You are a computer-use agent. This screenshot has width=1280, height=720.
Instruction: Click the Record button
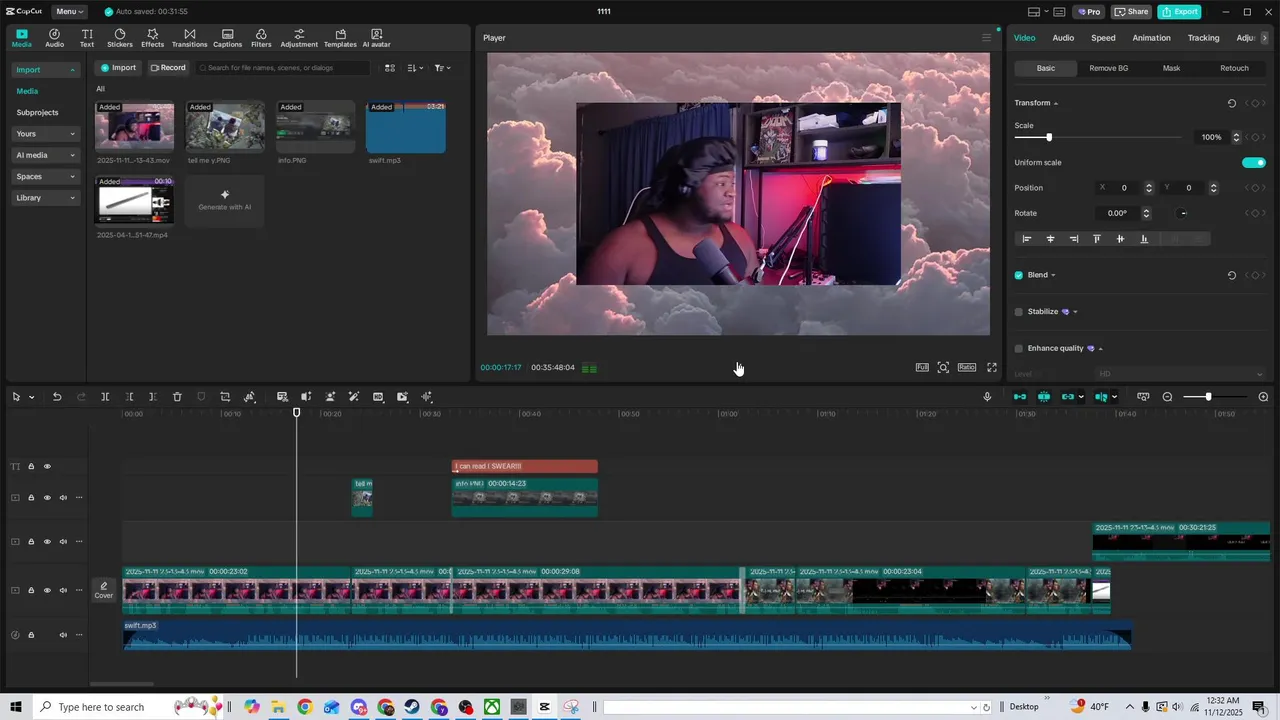[168, 68]
